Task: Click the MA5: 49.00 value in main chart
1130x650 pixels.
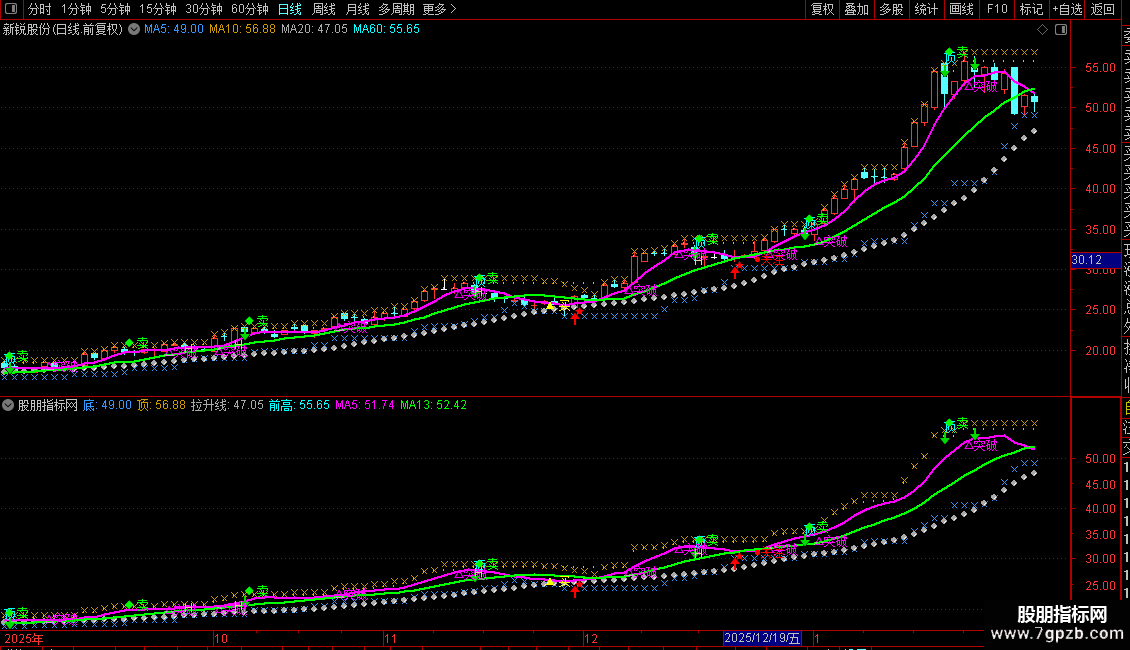Action: click(174, 30)
